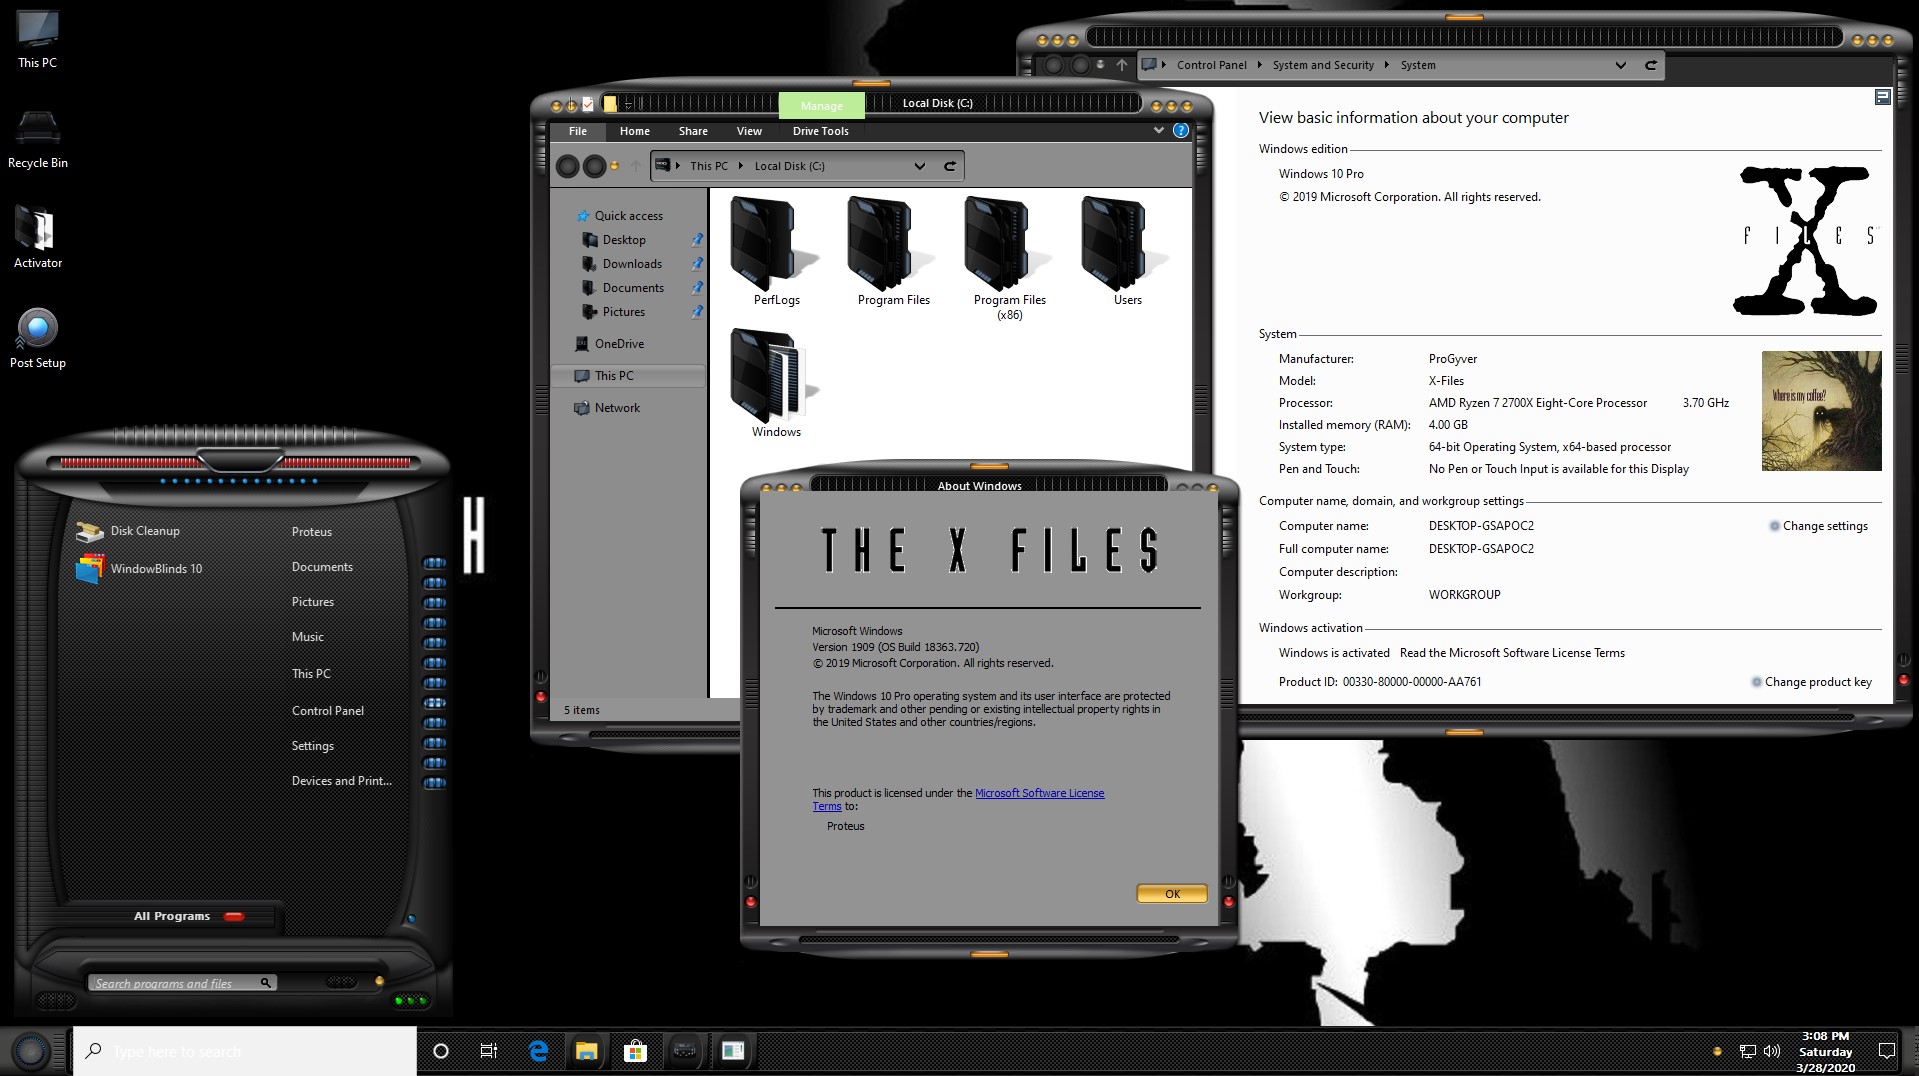Viewport: 1919px width, 1076px height.
Task: Click the volume icon in system tray
Action: (1772, 1051)
